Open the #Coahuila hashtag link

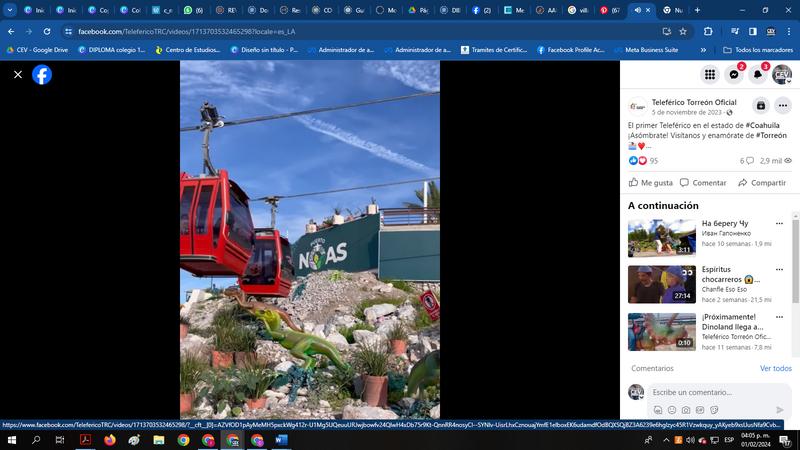coord(762,125)
